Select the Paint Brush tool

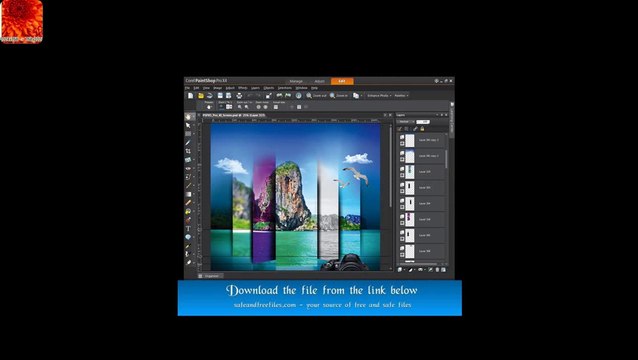[188, 185]
